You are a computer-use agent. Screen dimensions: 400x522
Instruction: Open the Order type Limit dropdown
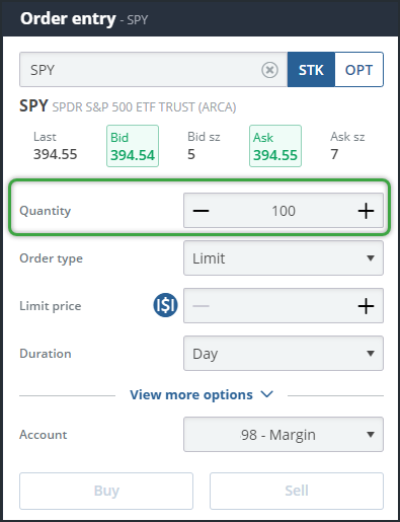283,258
